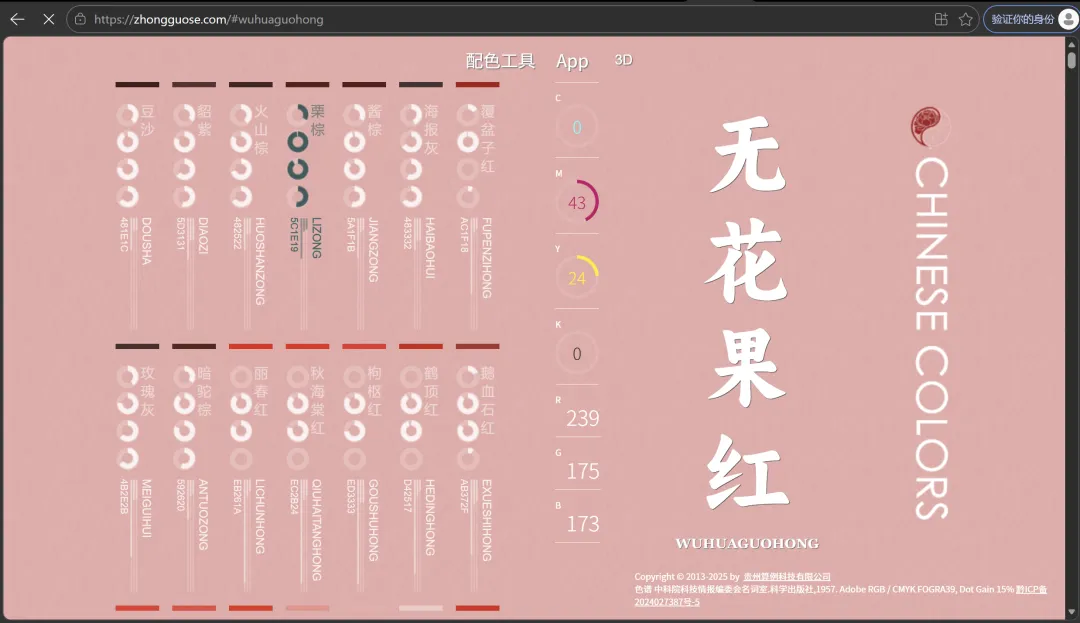Screen dimensions: 1080x623
Task: Click the vertical CHINESE COLORS title
Action: [x=931, y=337]
